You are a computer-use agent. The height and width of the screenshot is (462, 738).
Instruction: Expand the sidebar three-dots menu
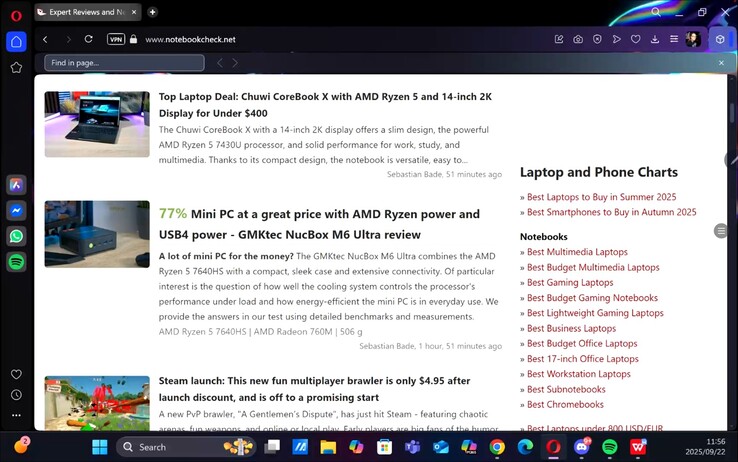[x=16, y=414]
